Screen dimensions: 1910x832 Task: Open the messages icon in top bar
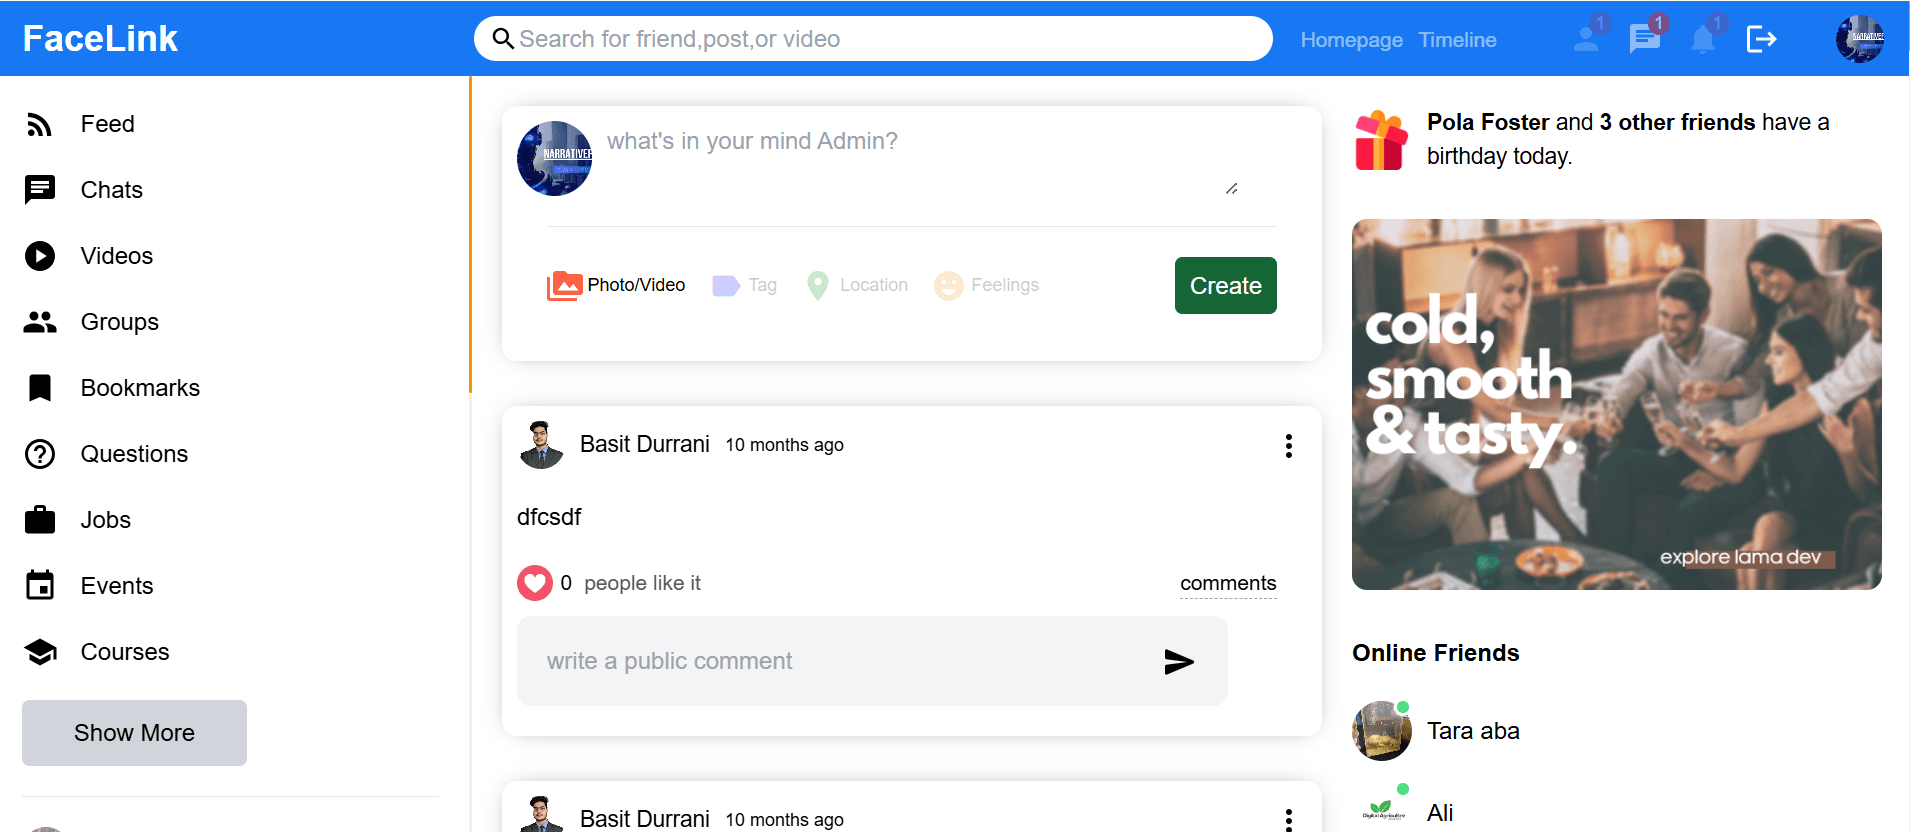click(x=1644, y=39)
